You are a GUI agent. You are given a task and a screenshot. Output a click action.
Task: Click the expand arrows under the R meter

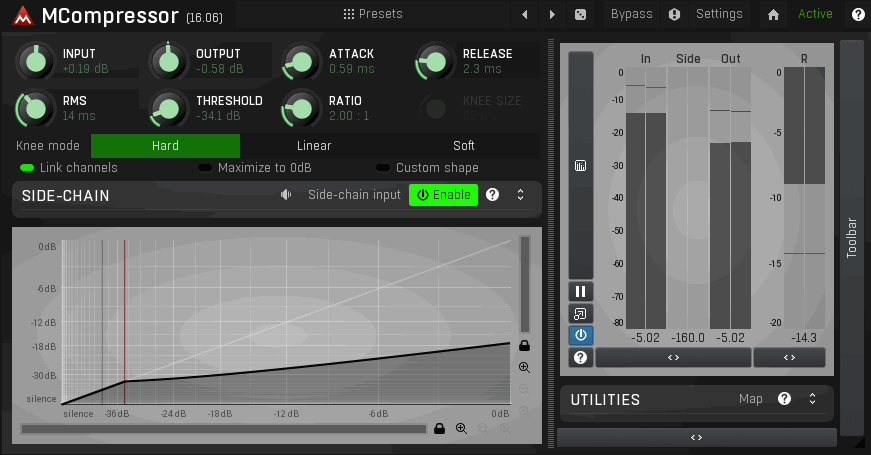[789, 358]
